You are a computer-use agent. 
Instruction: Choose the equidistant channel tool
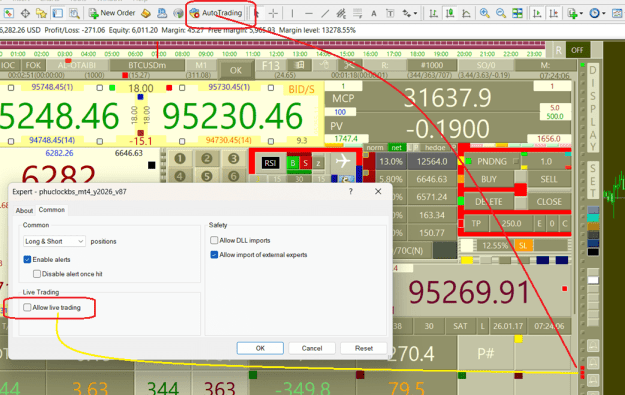point(341,14)
